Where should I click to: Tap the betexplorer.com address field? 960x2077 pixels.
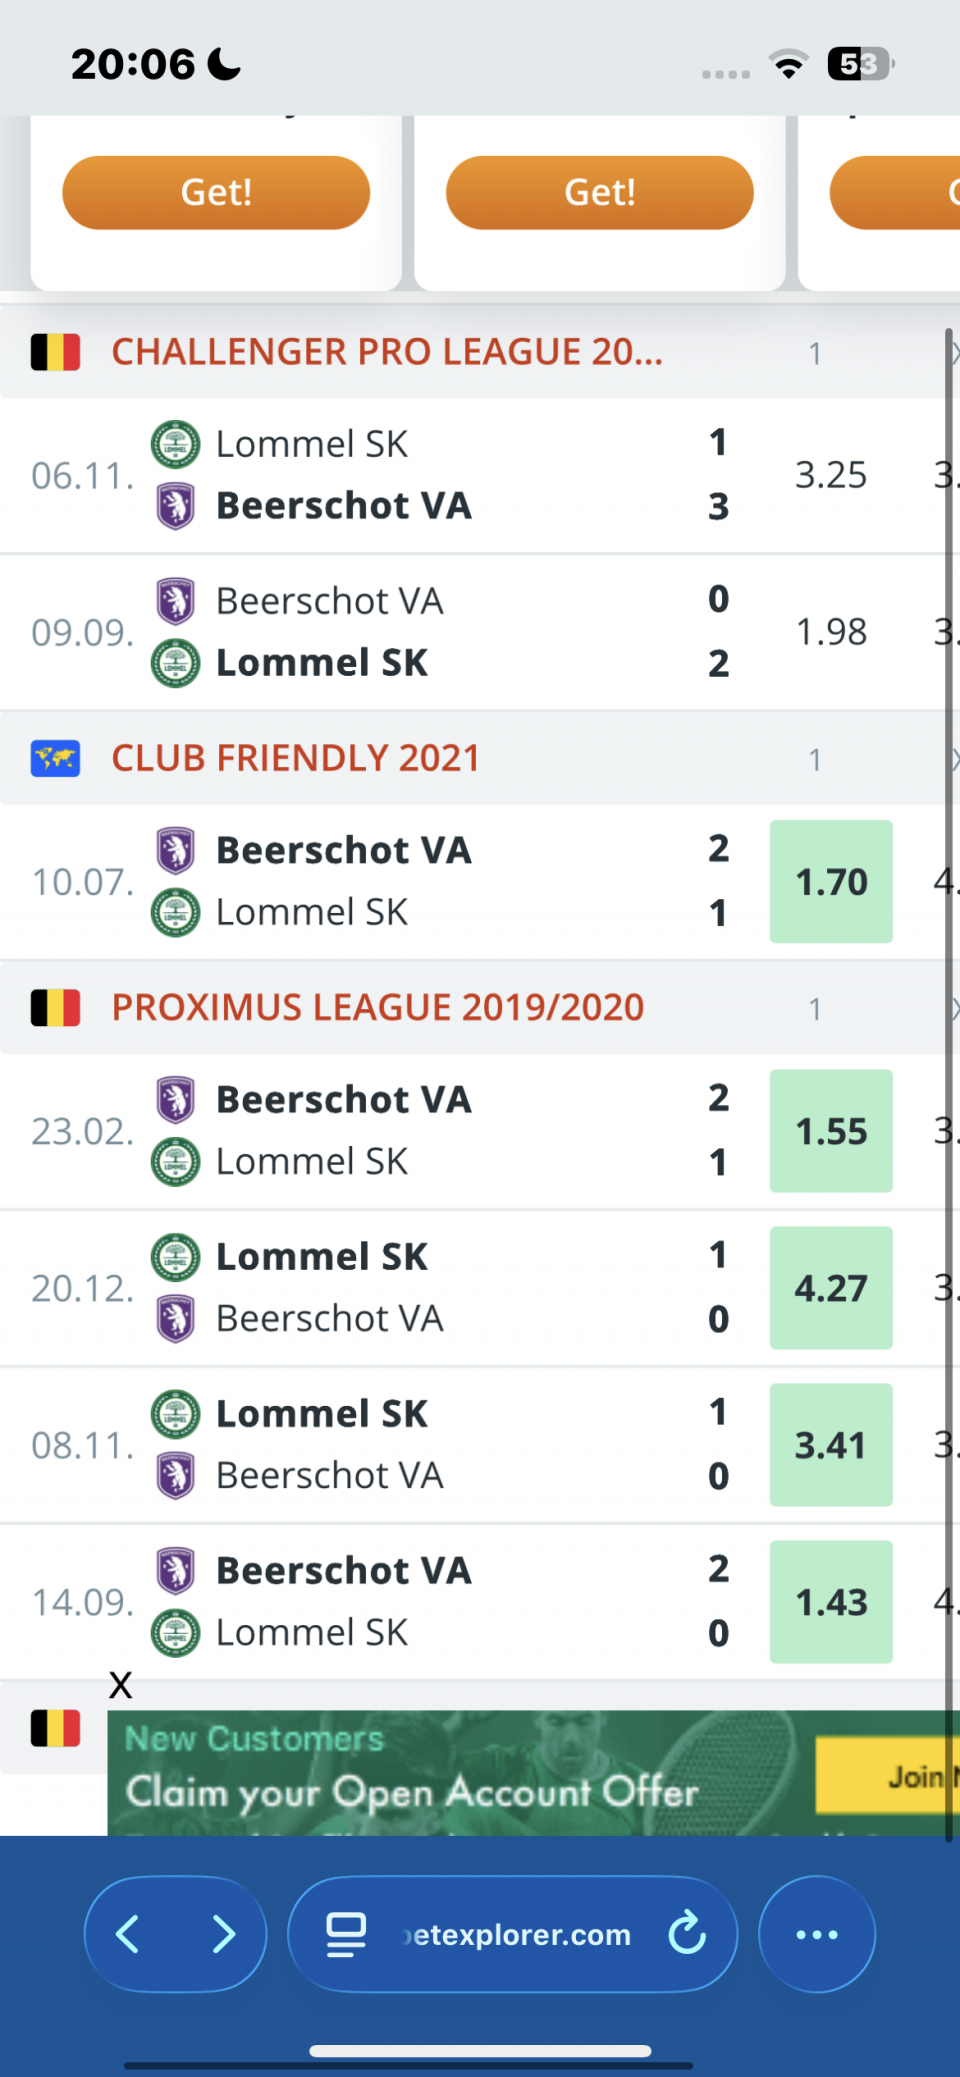(516, 1934)
